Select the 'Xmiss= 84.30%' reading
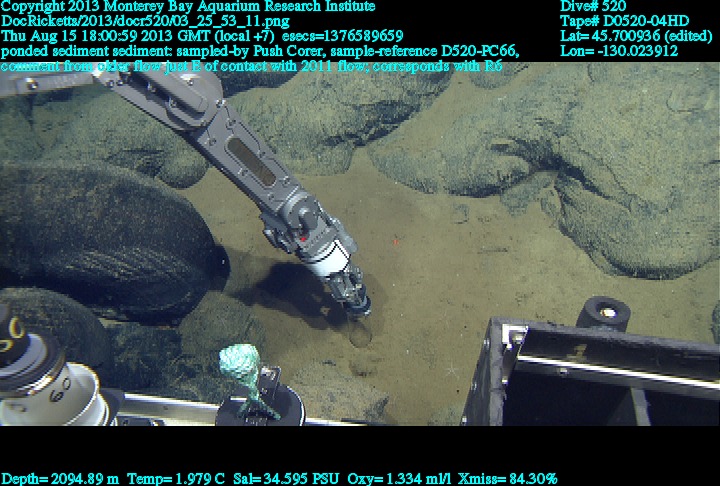720x486 pixels. [507, 479]
